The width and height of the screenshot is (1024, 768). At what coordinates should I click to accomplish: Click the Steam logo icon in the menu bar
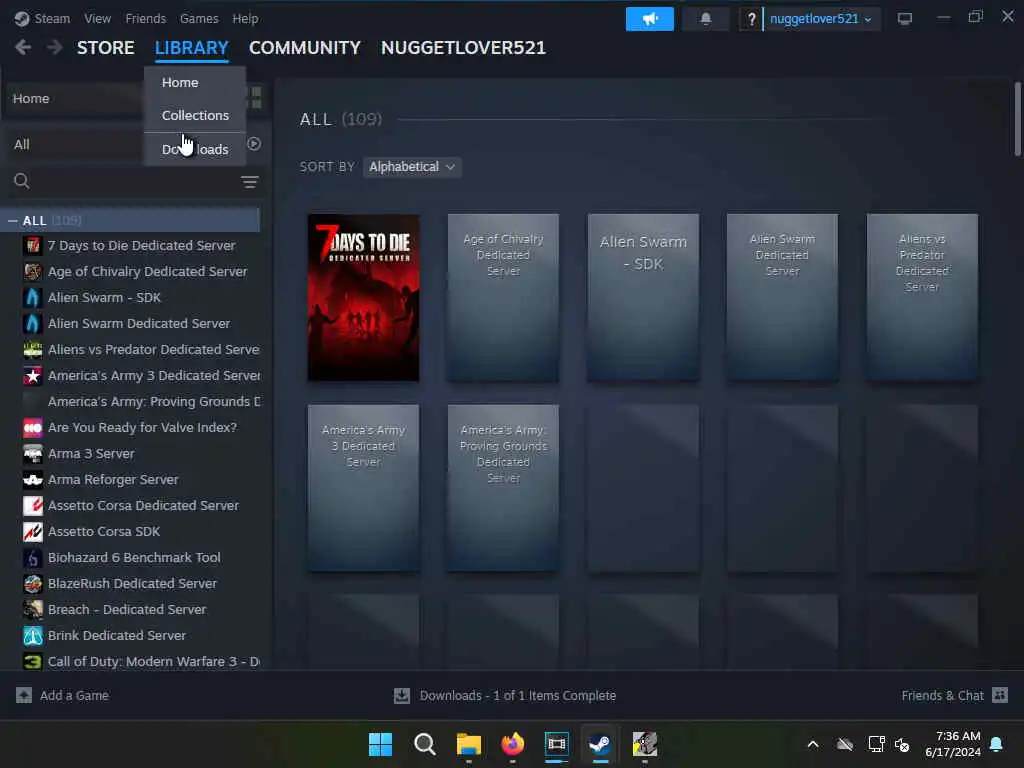click(22, 18)
